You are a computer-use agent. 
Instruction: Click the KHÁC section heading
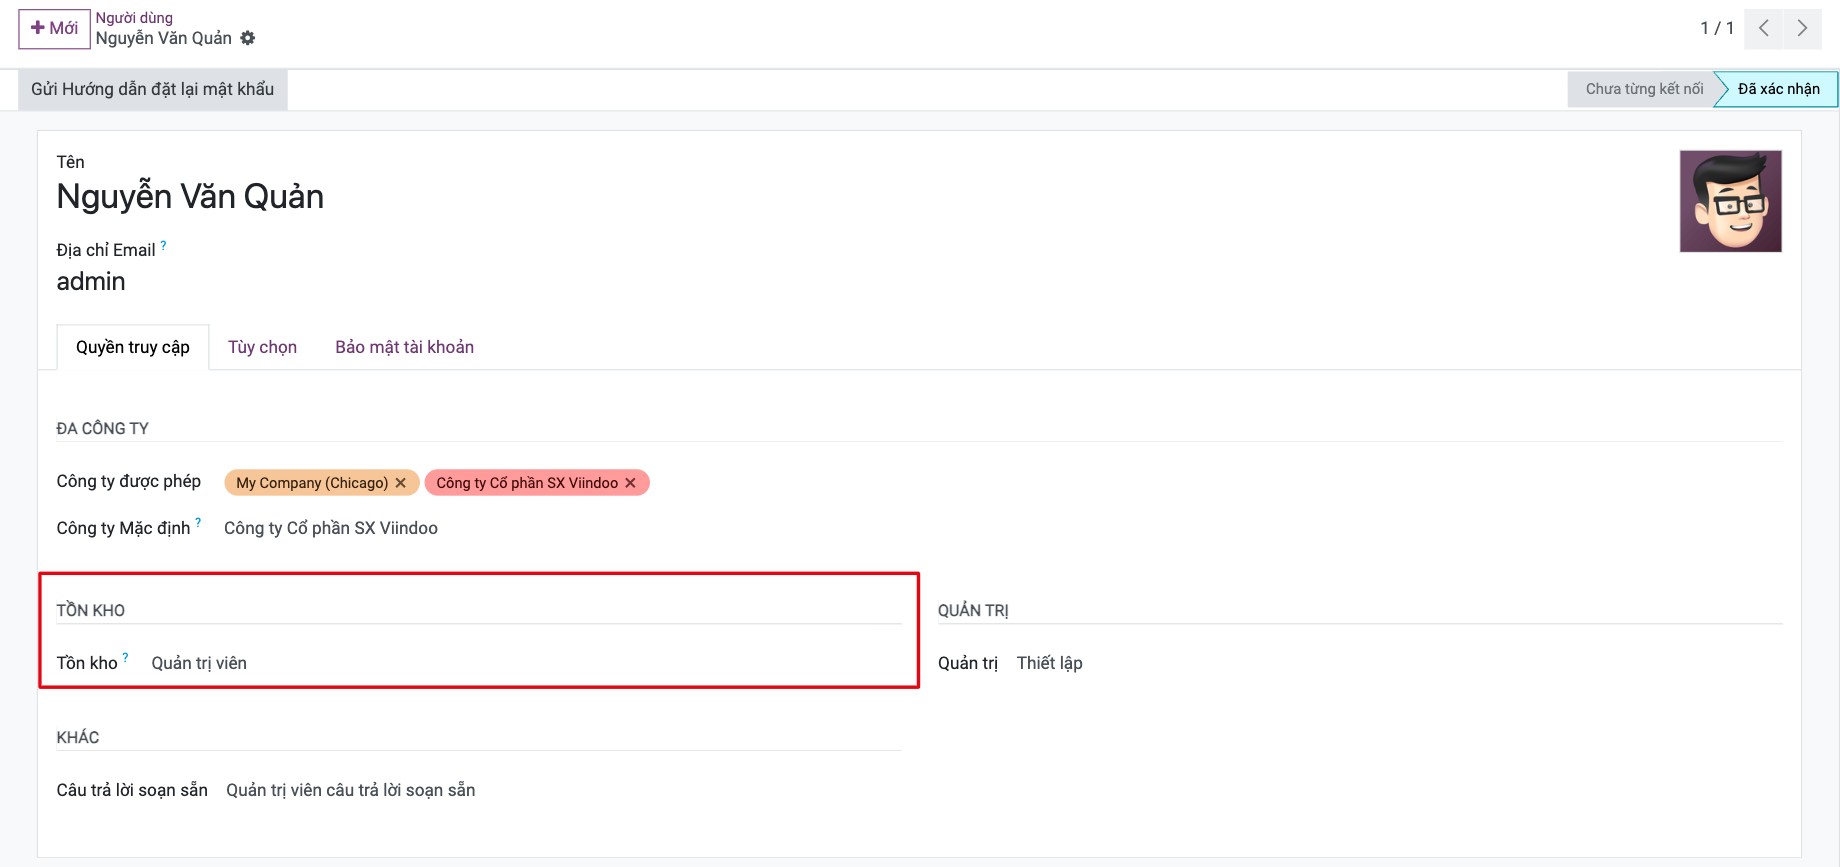[x=78, y=737]
